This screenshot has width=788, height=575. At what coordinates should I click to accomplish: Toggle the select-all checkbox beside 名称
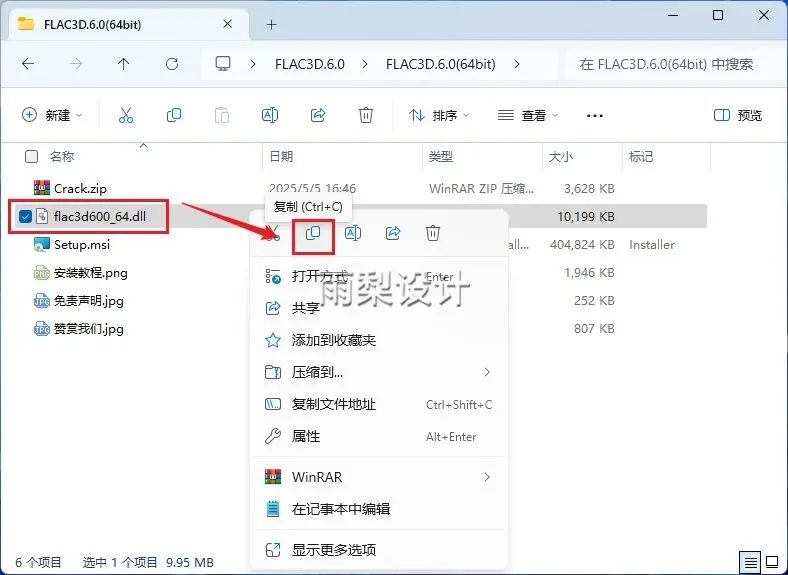(x=31, y=156)
